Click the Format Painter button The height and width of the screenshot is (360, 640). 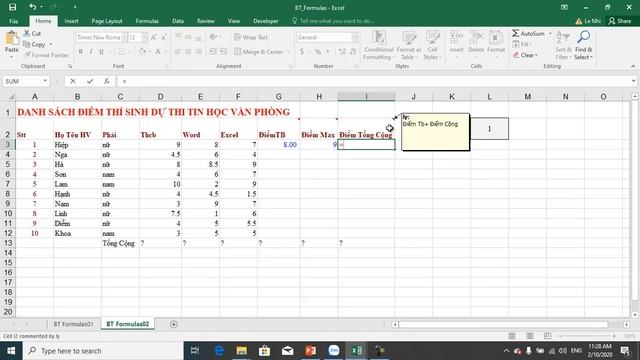tap(46, 55)
